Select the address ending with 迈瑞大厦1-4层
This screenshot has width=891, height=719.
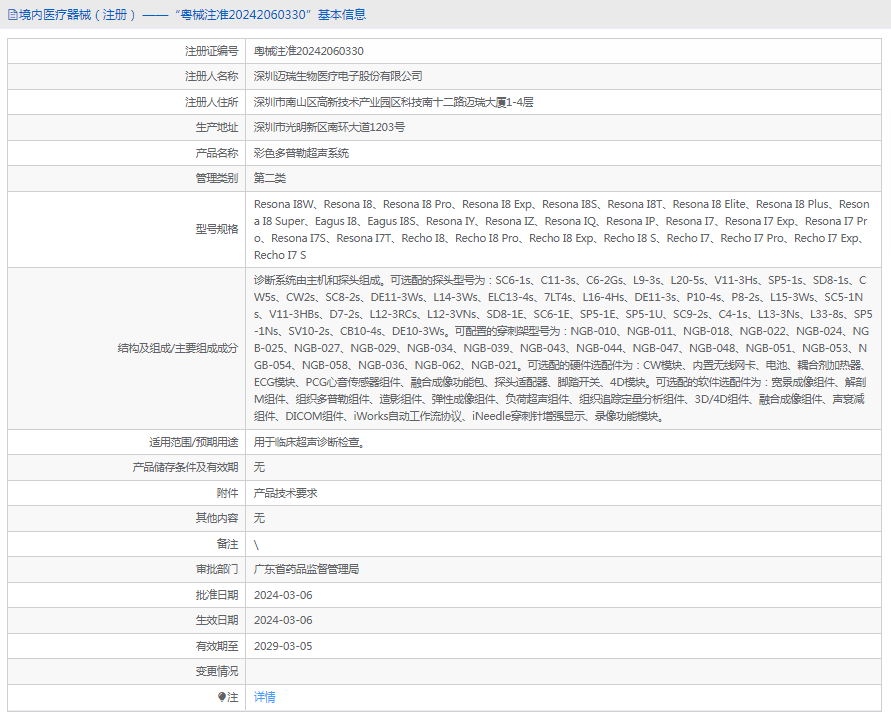(x=394, y=102)
